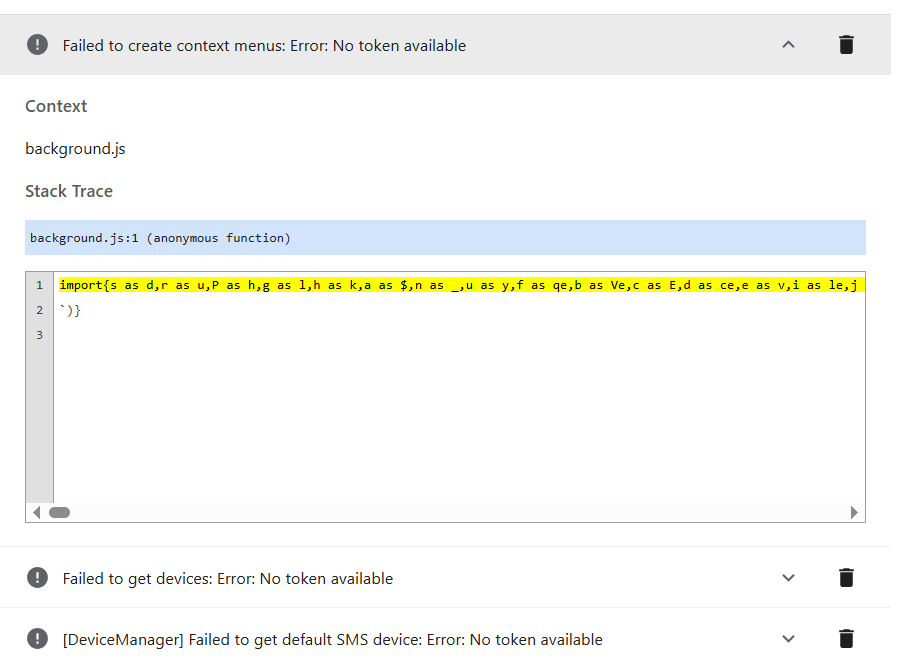Delete the context menus error entry
Image resolution: width=900 pixels, height=661 pixels.
846,45
